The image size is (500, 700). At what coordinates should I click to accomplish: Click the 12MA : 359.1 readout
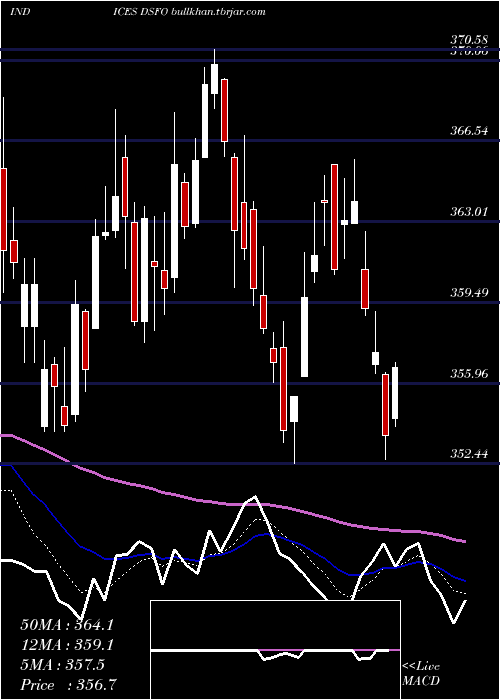point(67,645)
